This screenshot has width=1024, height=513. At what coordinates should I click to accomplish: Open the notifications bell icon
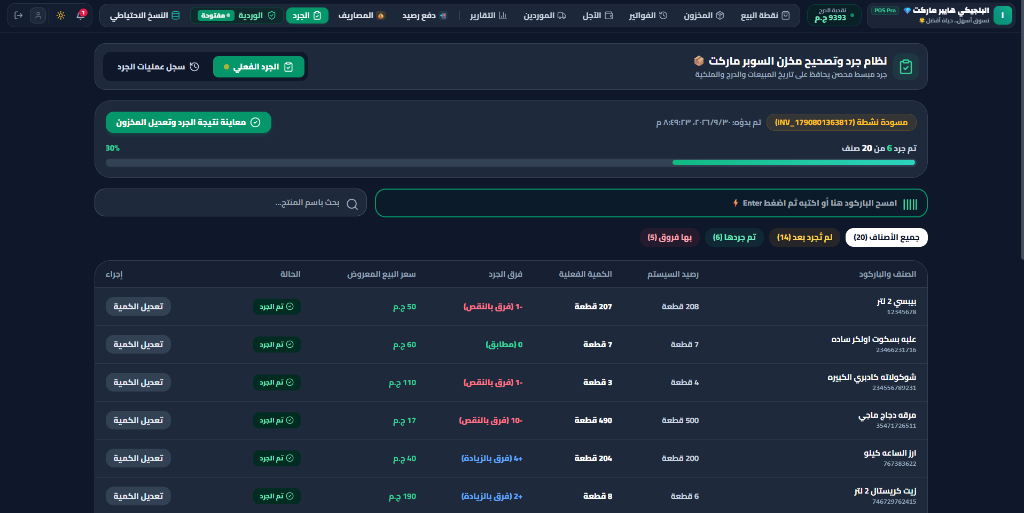point(81,15)
